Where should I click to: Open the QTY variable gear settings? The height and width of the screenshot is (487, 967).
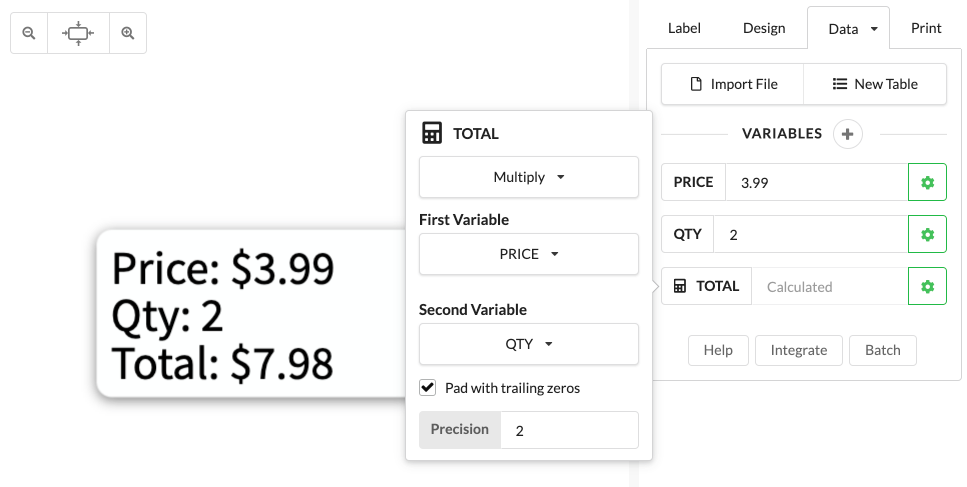pos(927,234)
